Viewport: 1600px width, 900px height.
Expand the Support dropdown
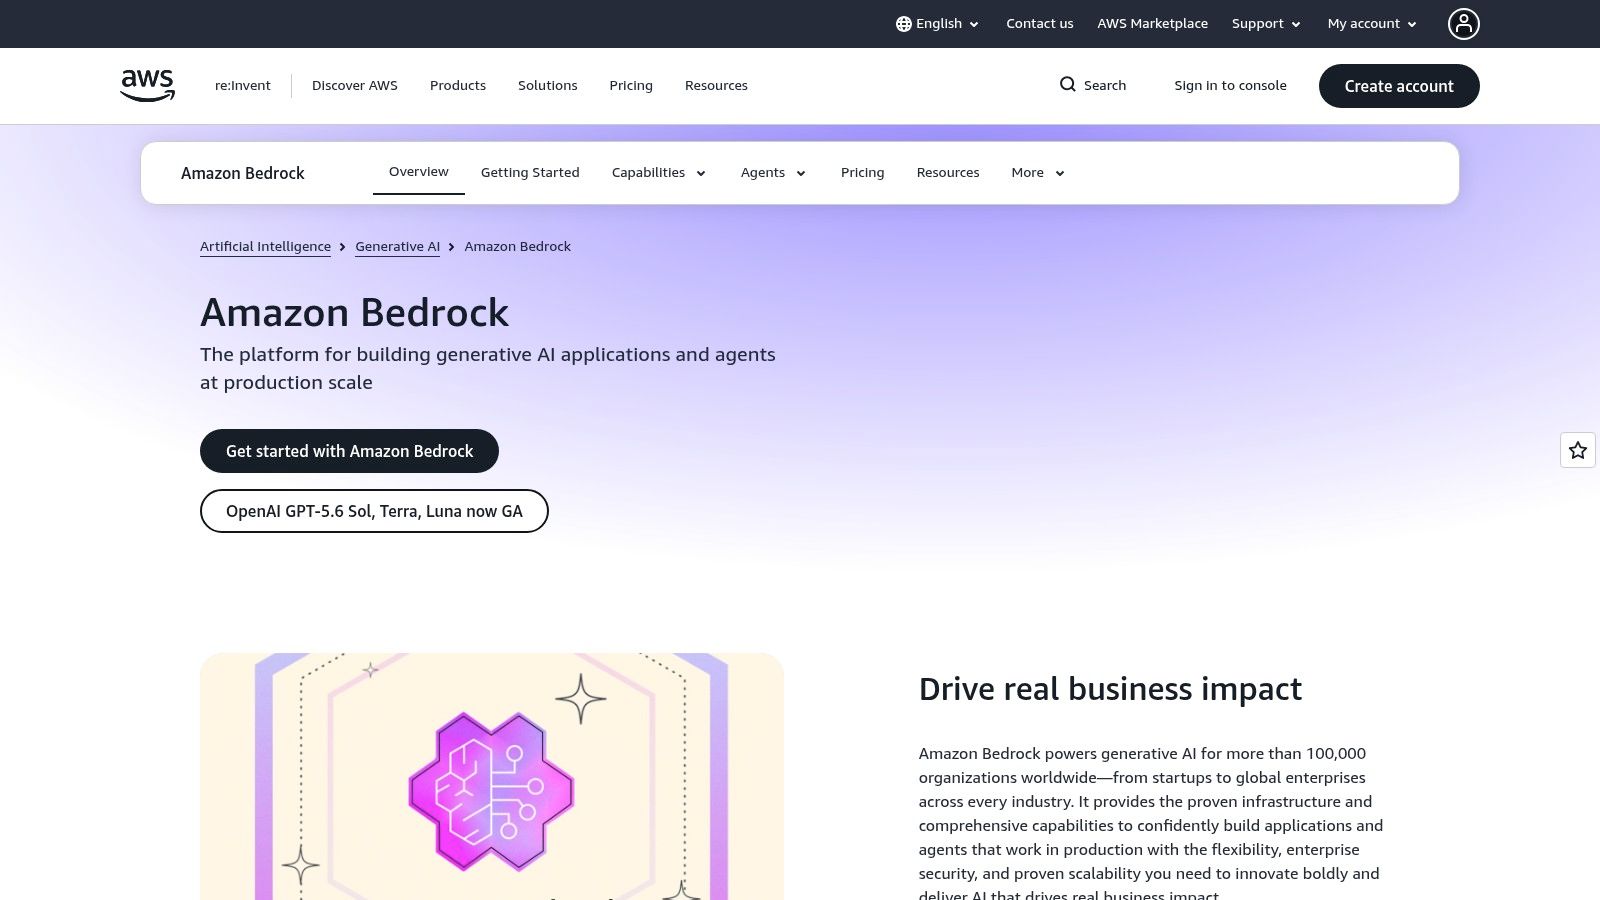[1266, 24]
